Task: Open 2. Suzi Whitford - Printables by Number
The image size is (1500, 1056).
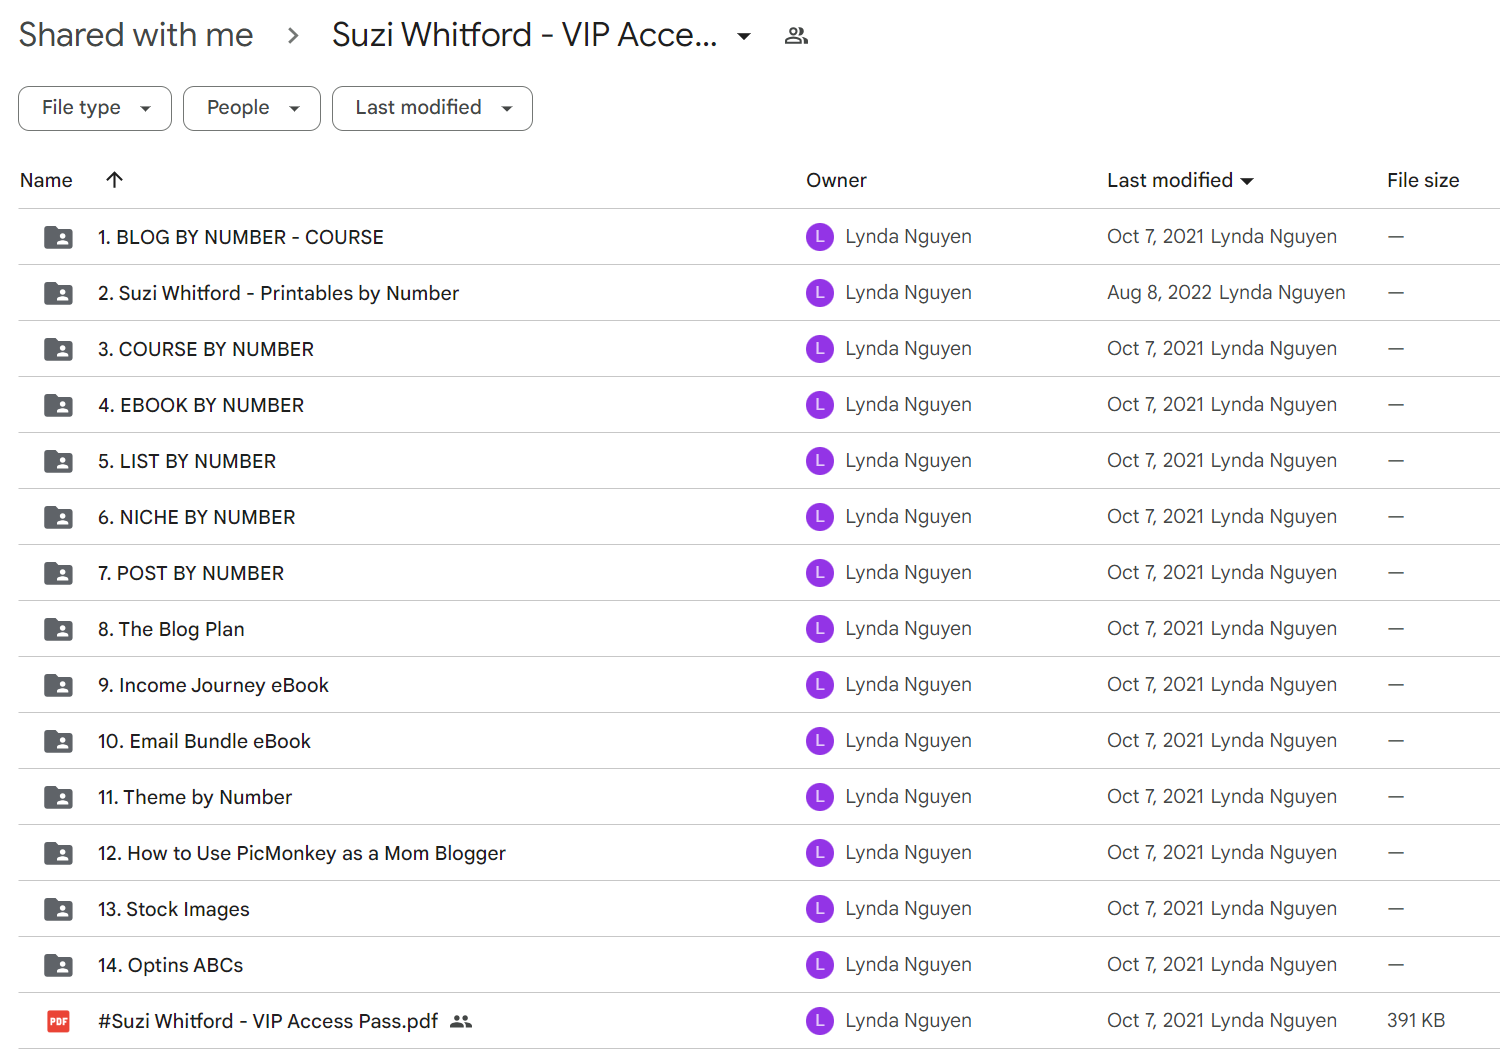Action: point(279,293)
